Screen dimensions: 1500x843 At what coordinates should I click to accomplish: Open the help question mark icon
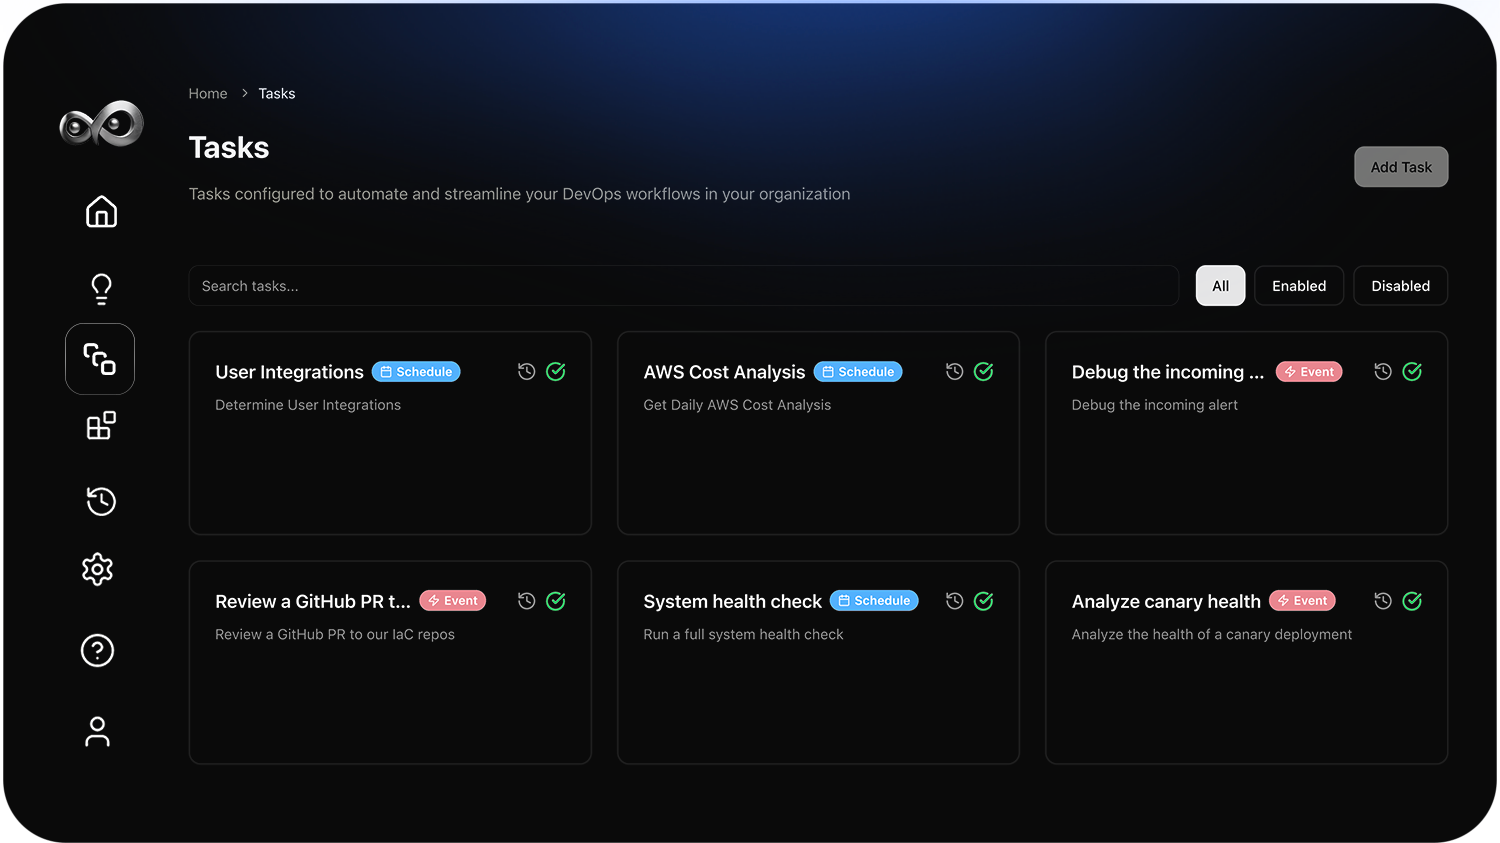pyautogui.click(x=97, y=650)
